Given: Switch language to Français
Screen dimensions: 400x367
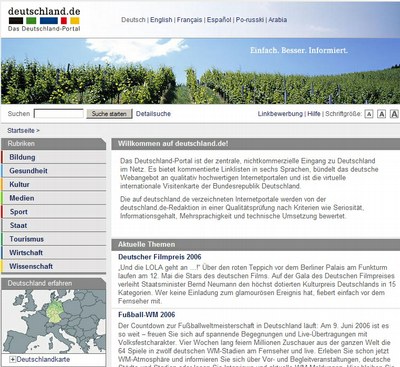Looking at the screenshot, I should [189, 20].
